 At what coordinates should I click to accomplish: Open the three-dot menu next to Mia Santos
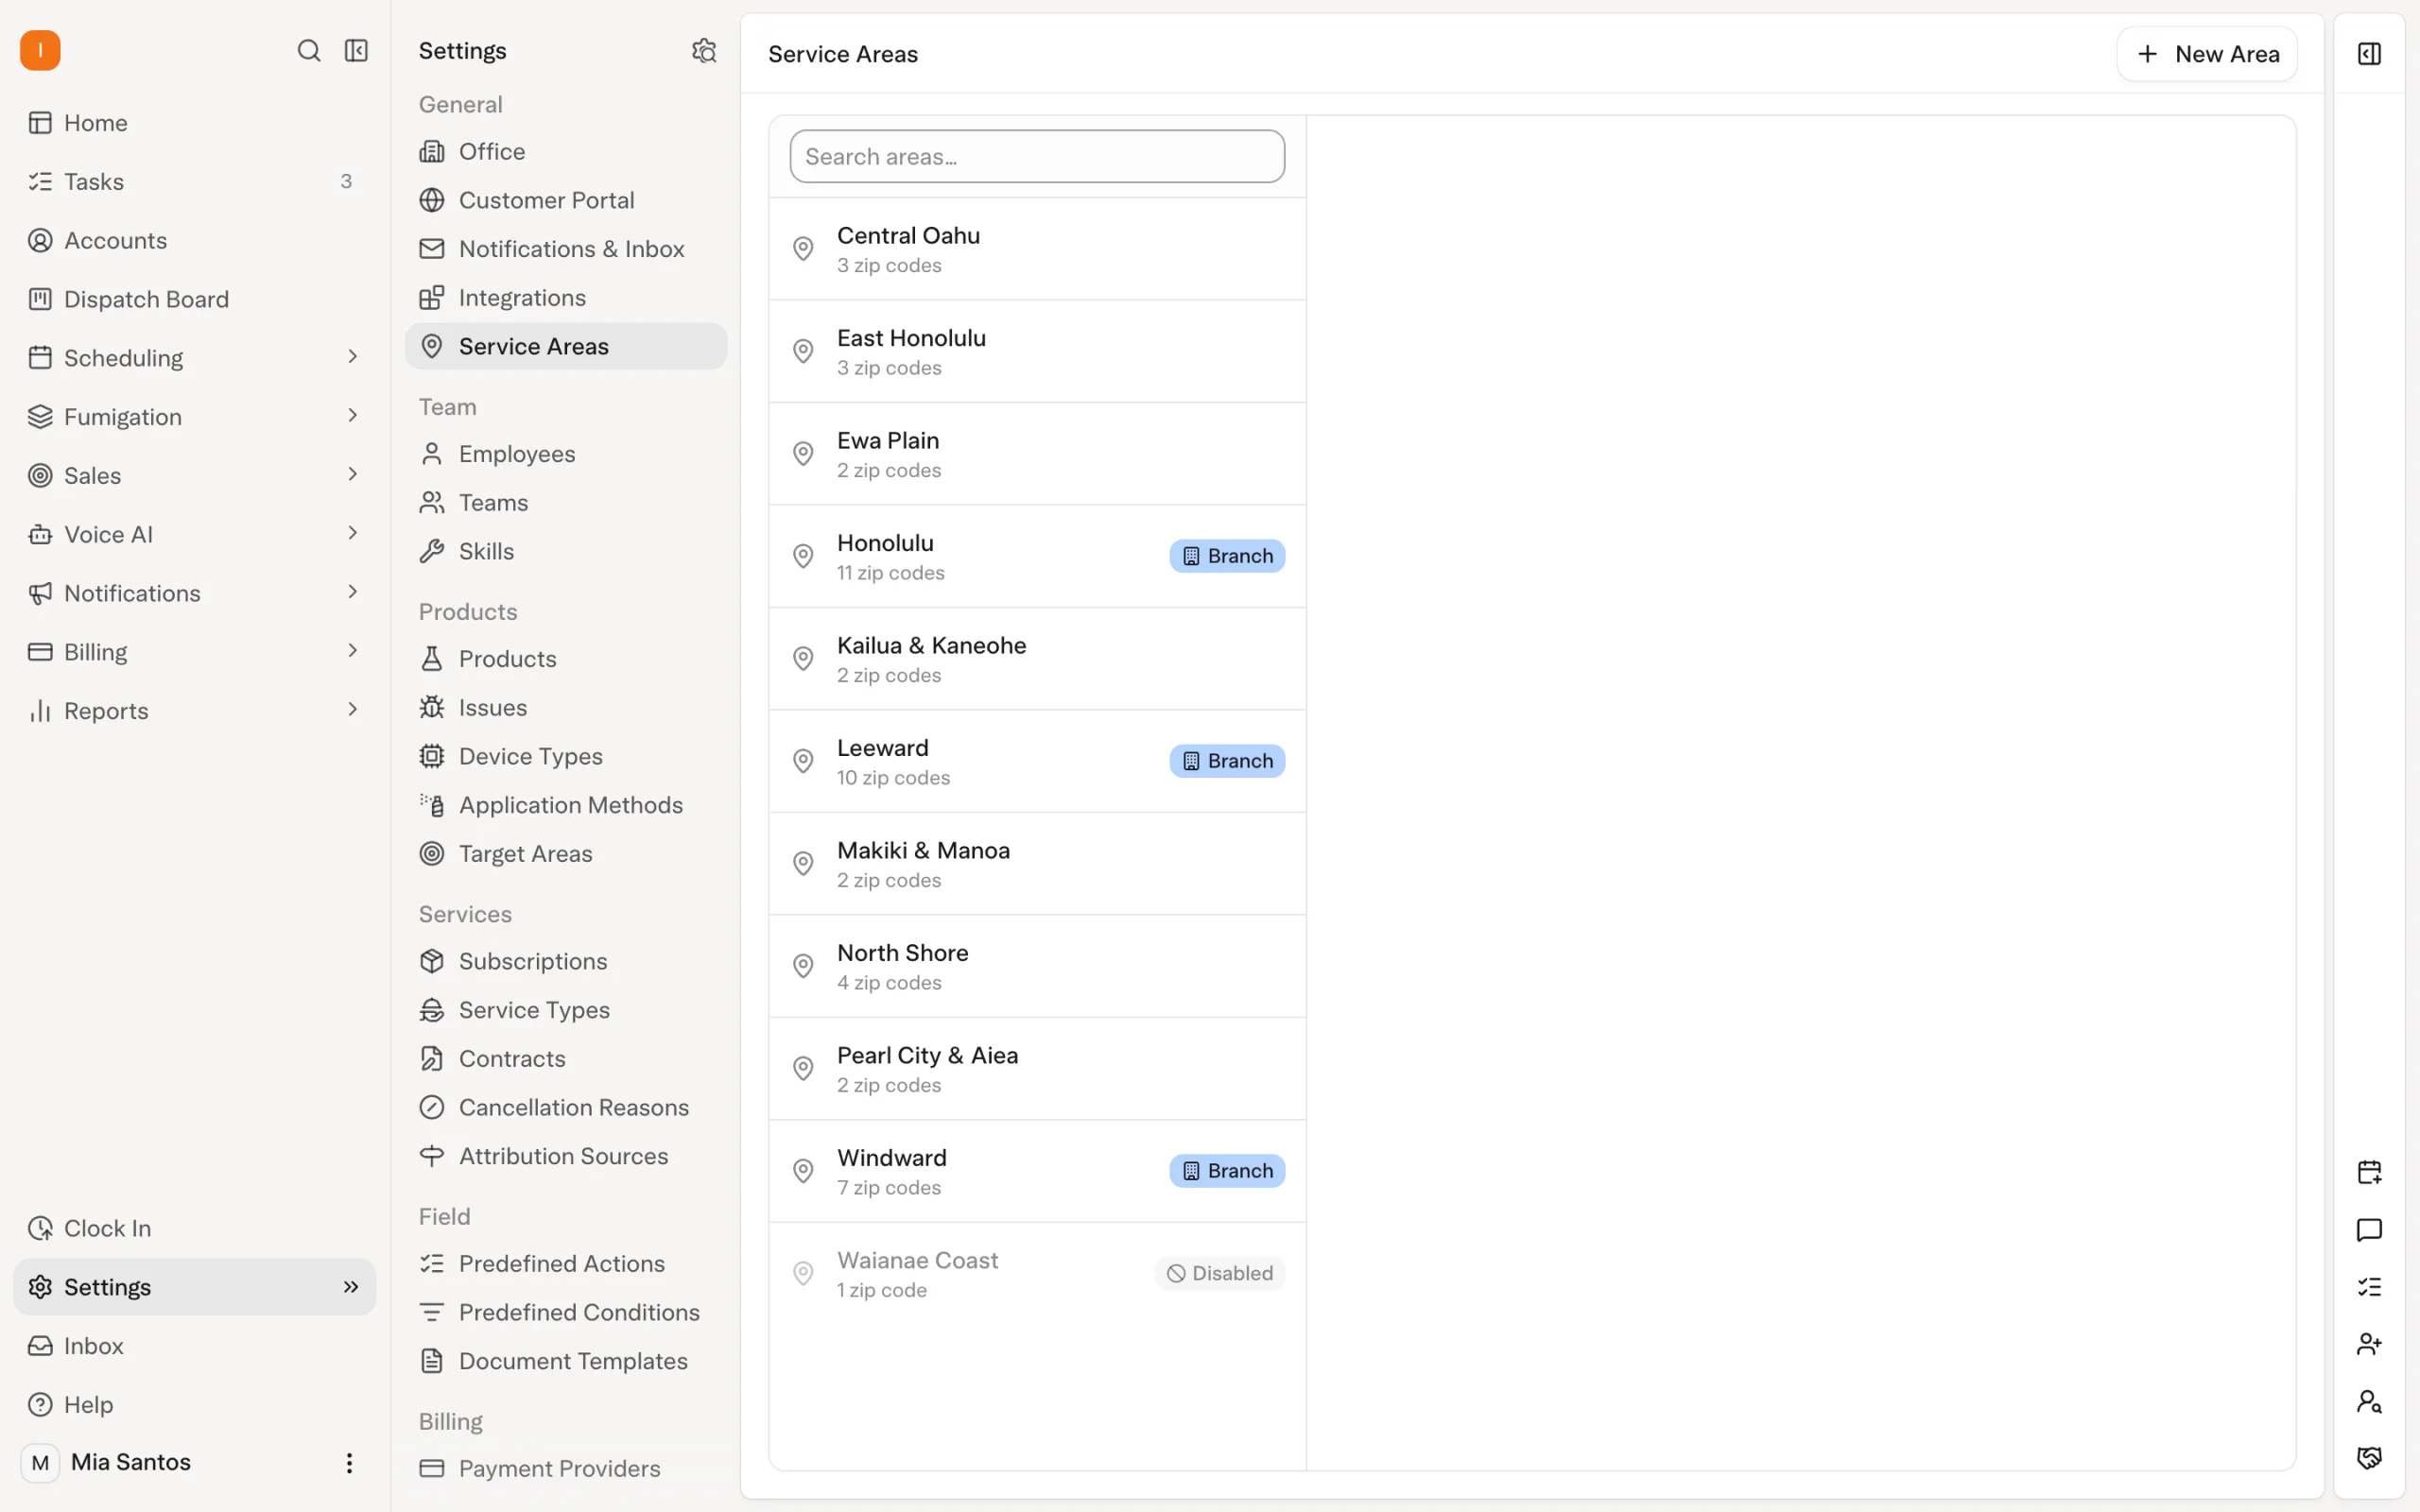(x=349, y=1463)
